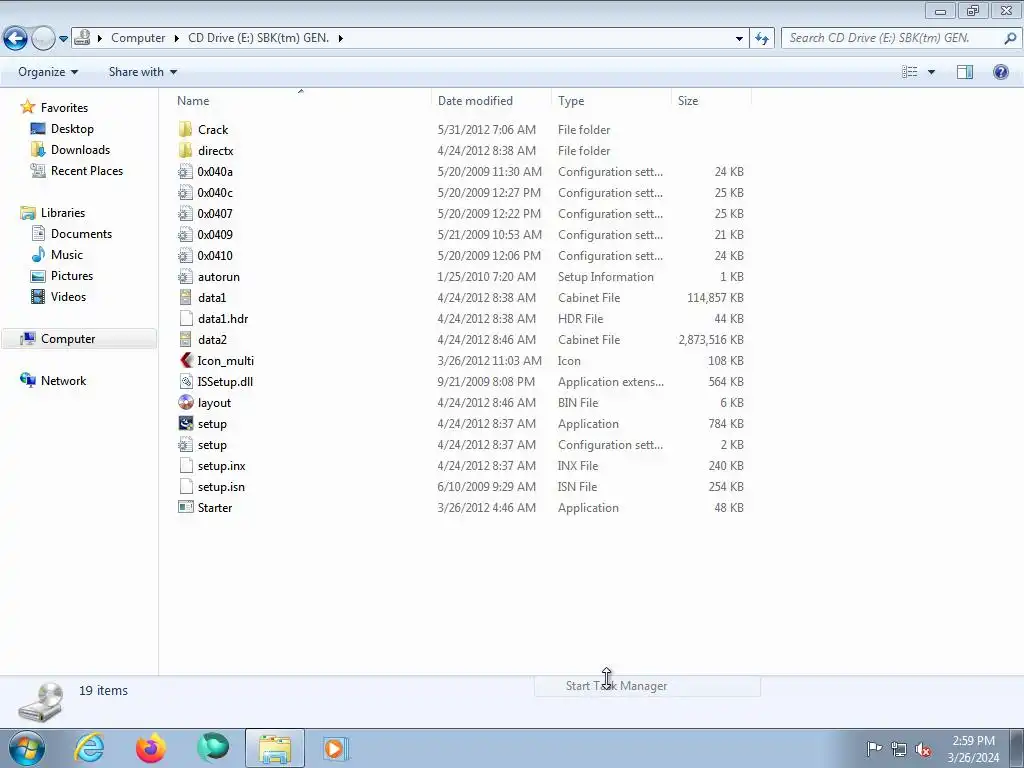1024x768 pixels.
Task: Open the Help question mark icon
Action: [x=1000, y=72]
